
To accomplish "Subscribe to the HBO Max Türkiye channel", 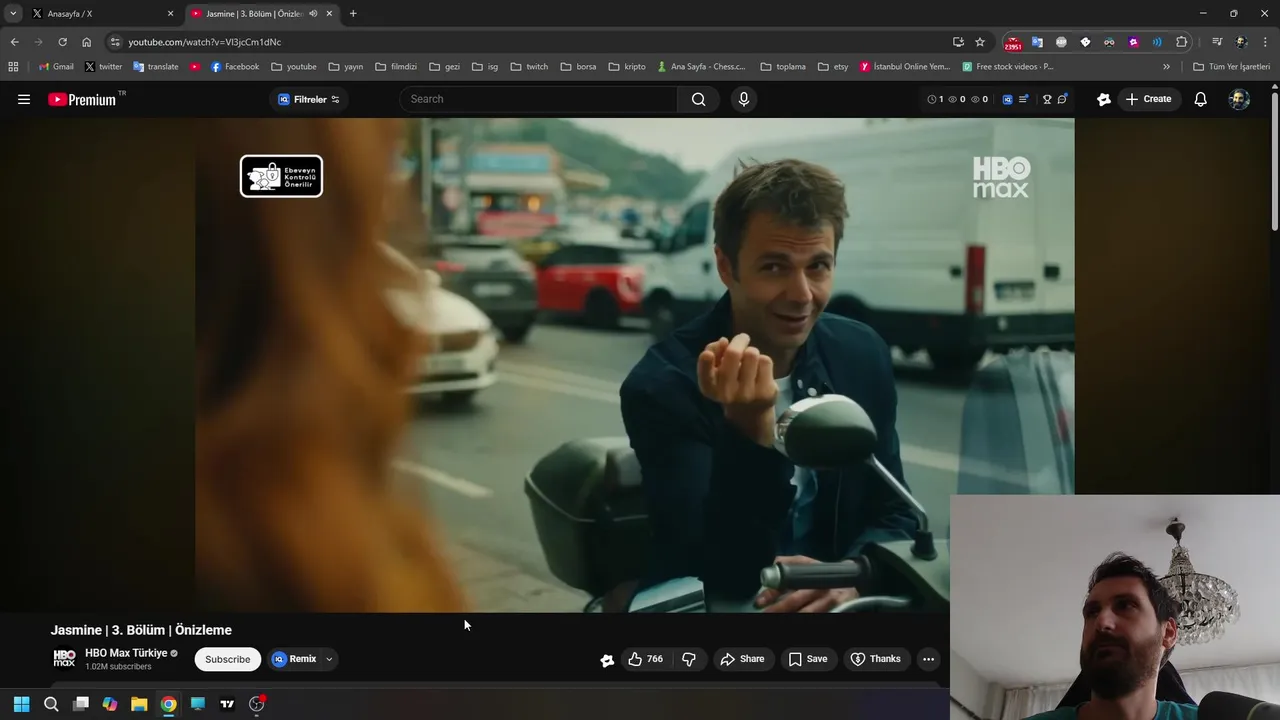I will click(227, 659).
